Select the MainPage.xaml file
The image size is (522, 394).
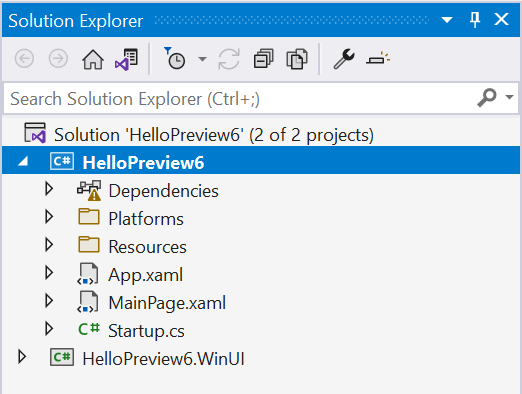[167, 303]
